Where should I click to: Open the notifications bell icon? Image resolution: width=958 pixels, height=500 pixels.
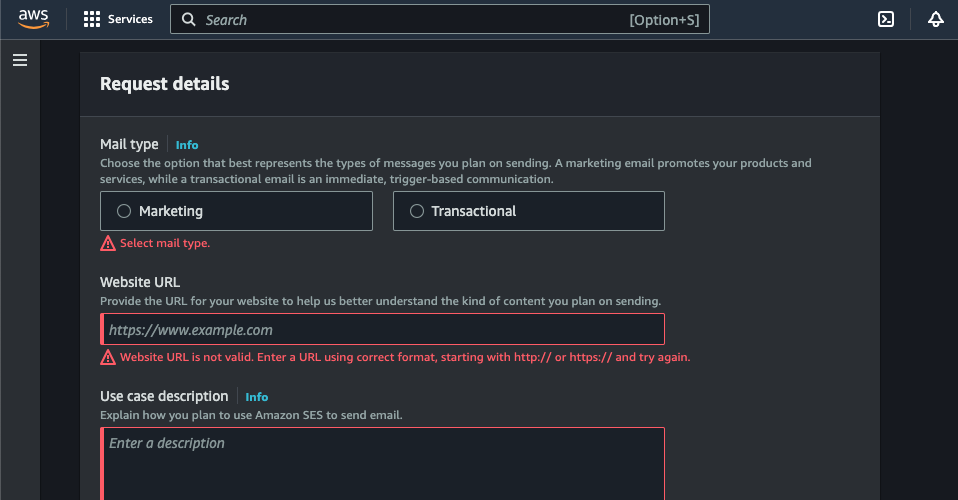[x=936, y=19]
